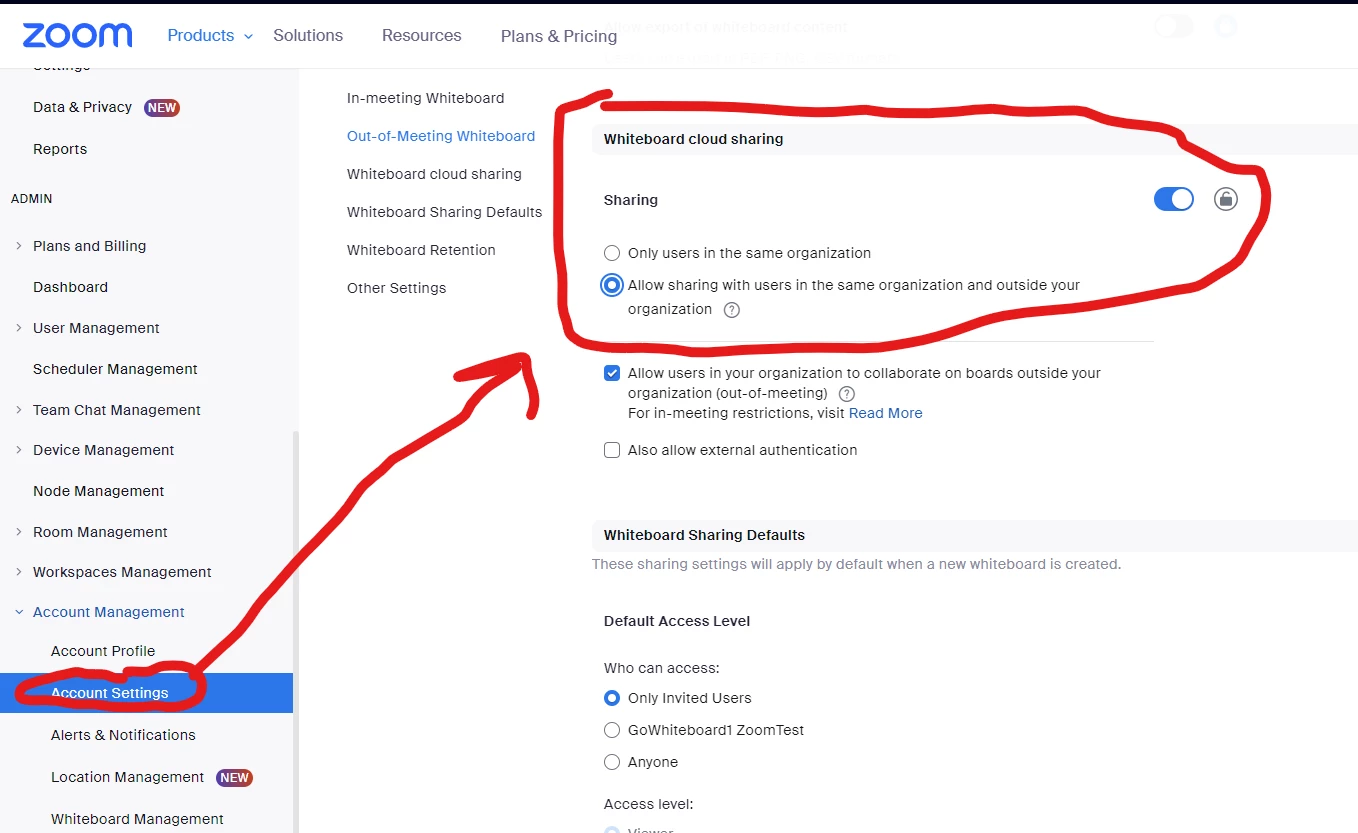Viewport: 1358px width, 833px height.
Task: Jump to Whiteboard Sharing Defaults anchor
Action: click(x=445, y=212)
